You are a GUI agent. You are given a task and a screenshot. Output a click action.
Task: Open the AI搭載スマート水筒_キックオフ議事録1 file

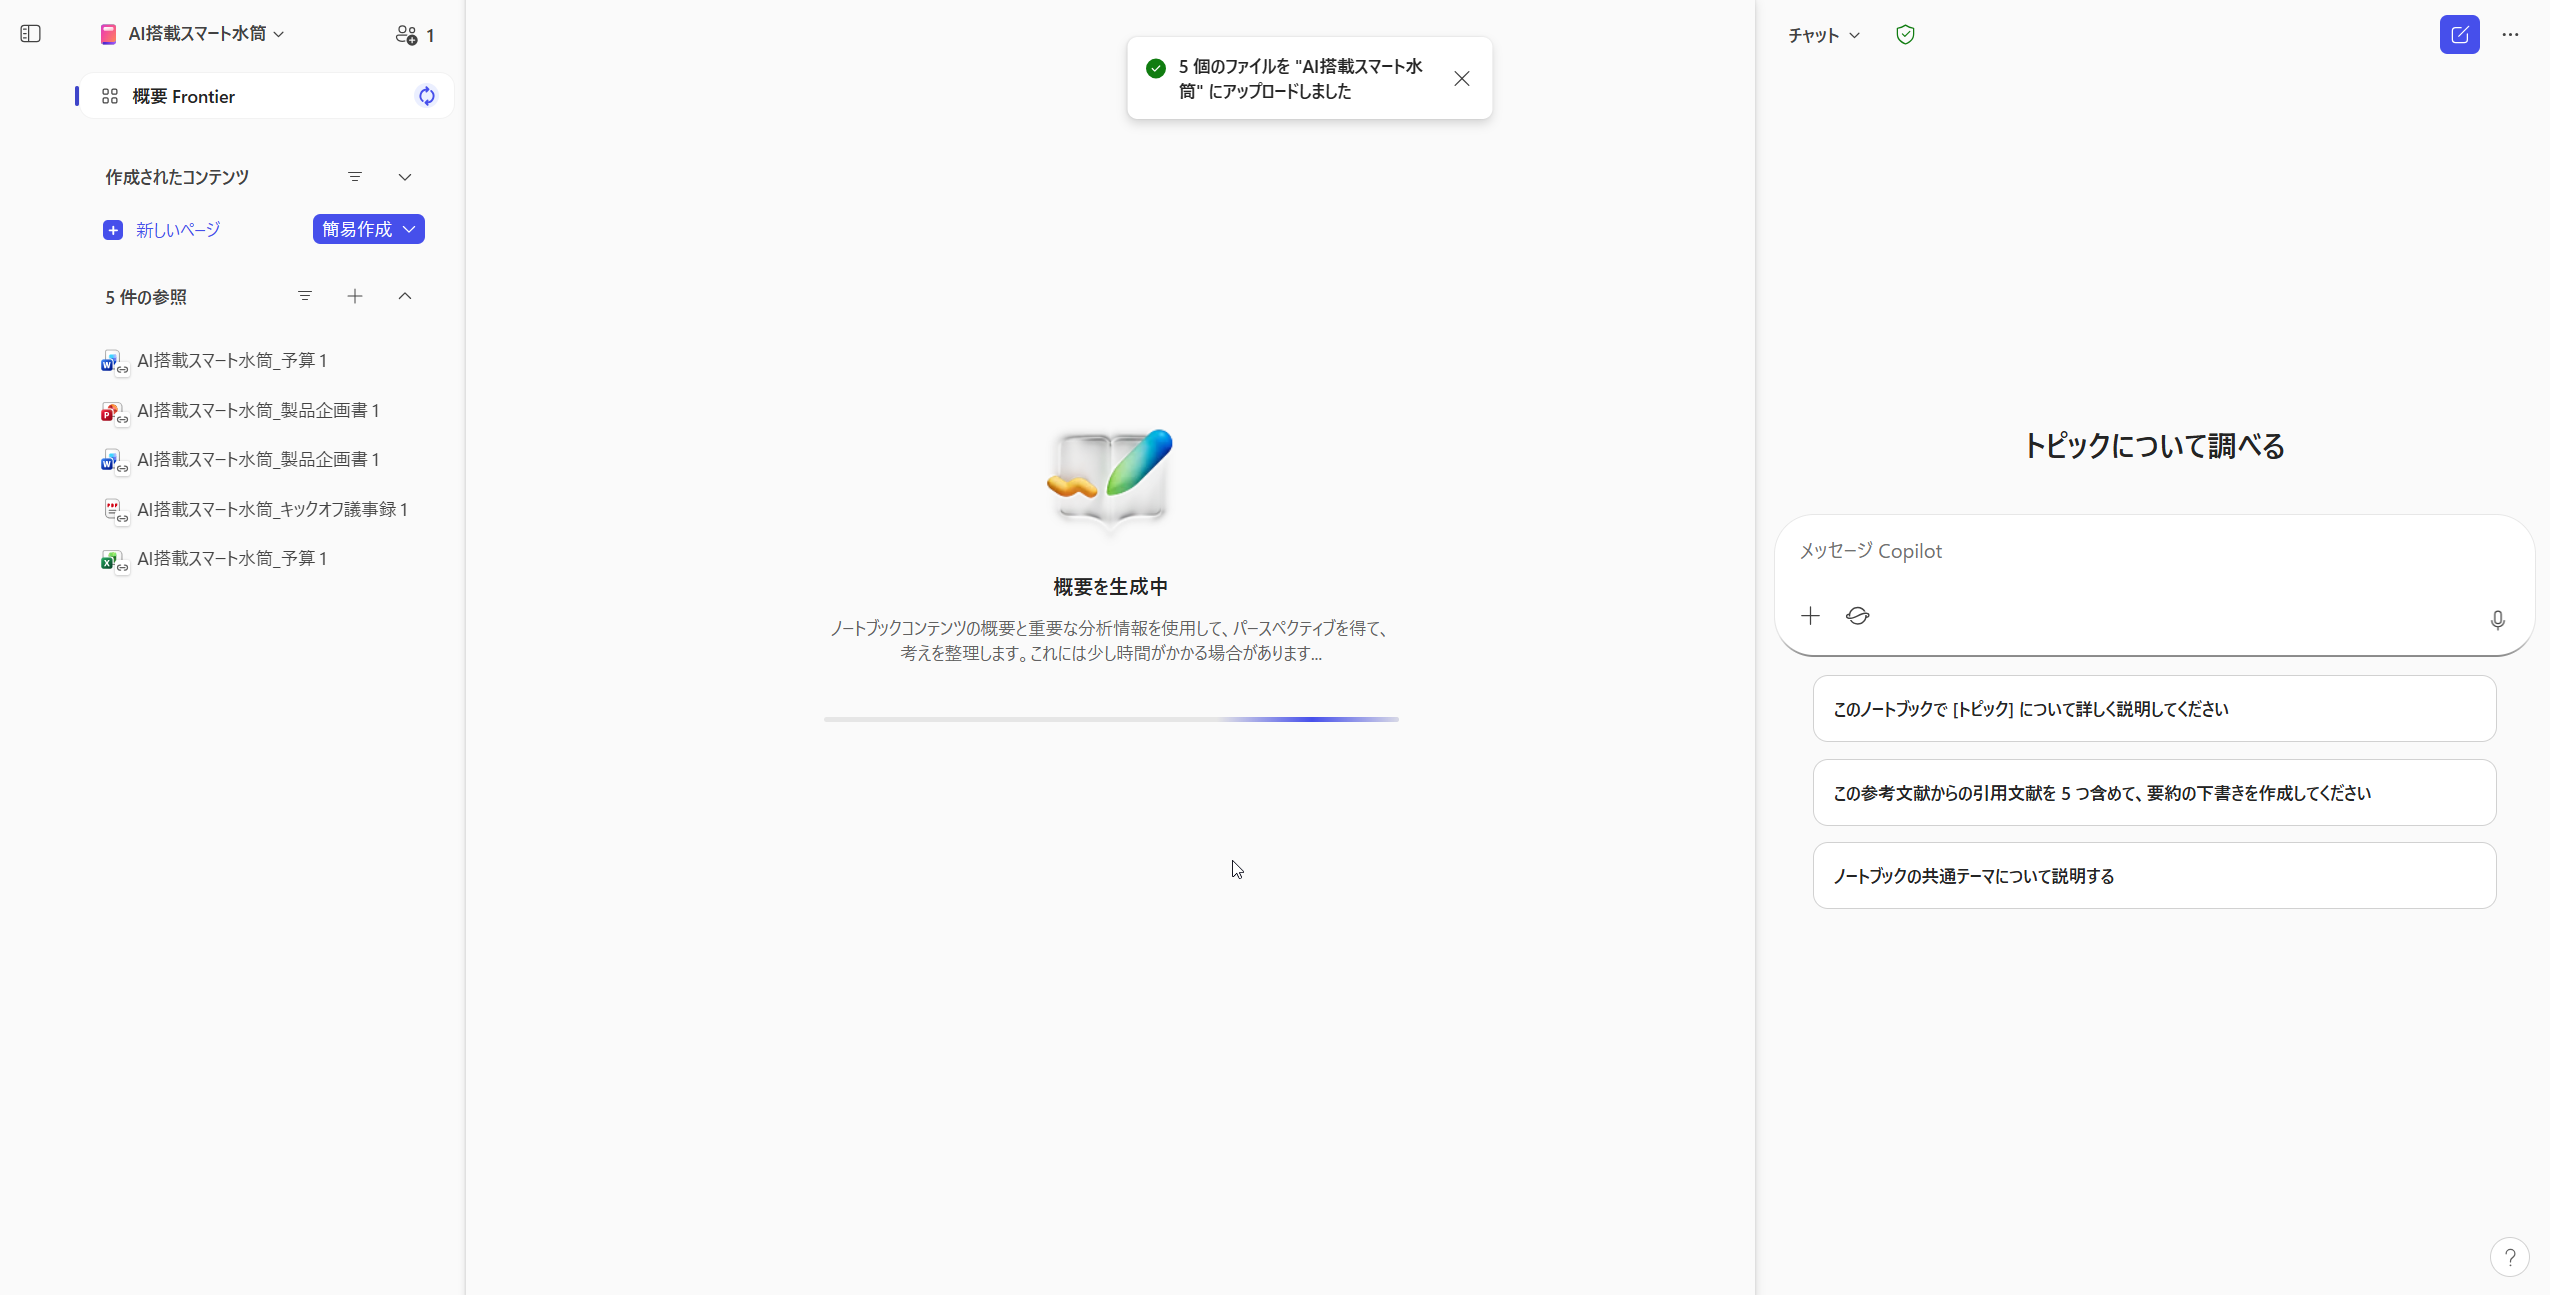(x=272, y=508)
